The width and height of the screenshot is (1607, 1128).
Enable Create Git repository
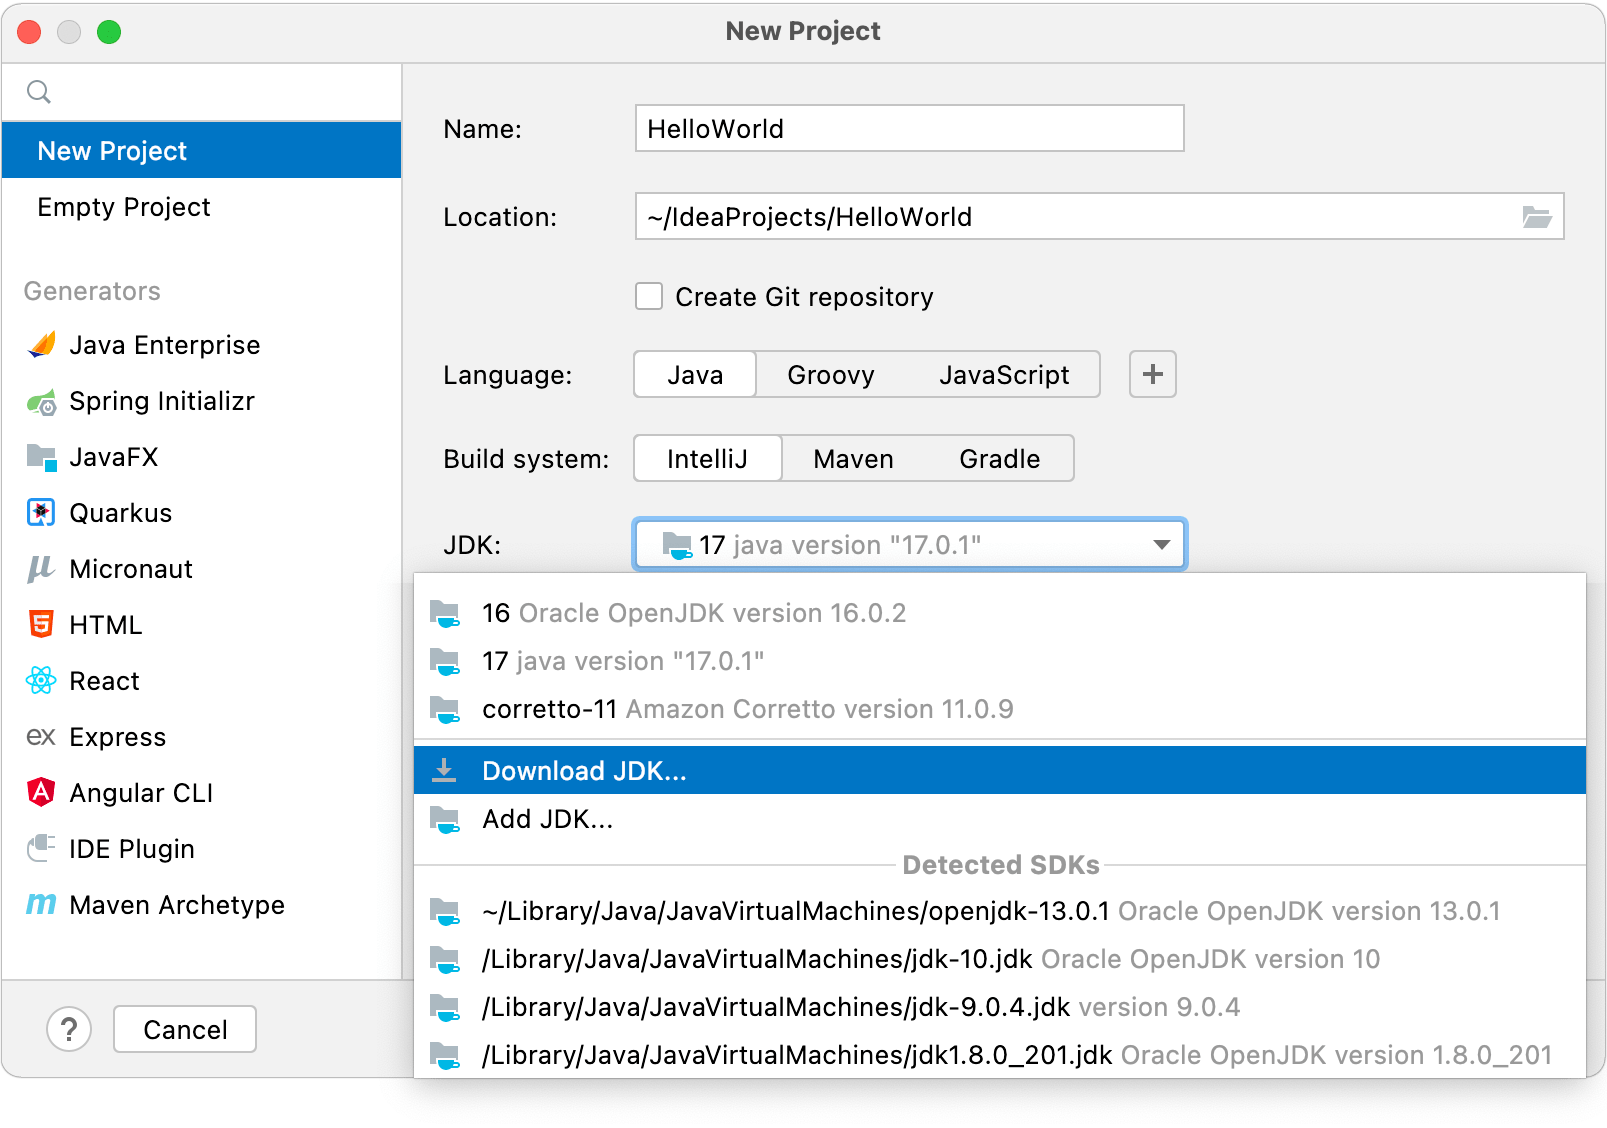click(648, 296)
